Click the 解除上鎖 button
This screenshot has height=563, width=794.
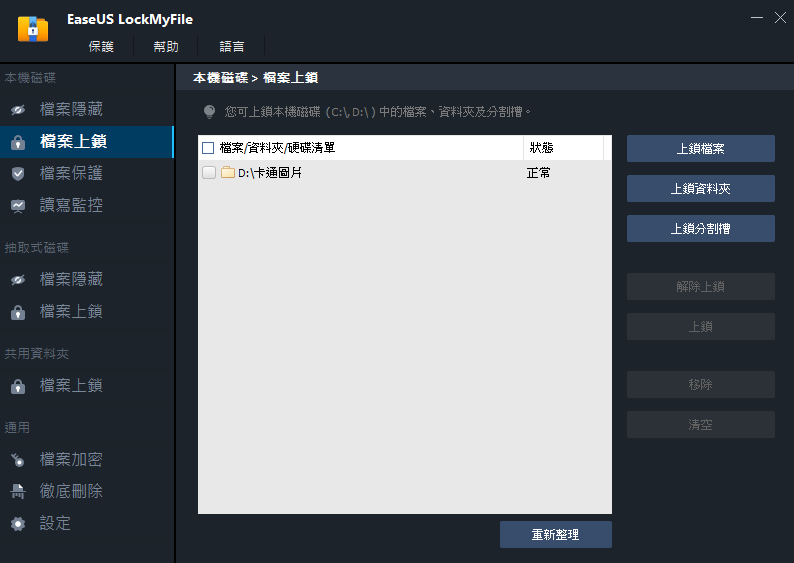(701, 287)
